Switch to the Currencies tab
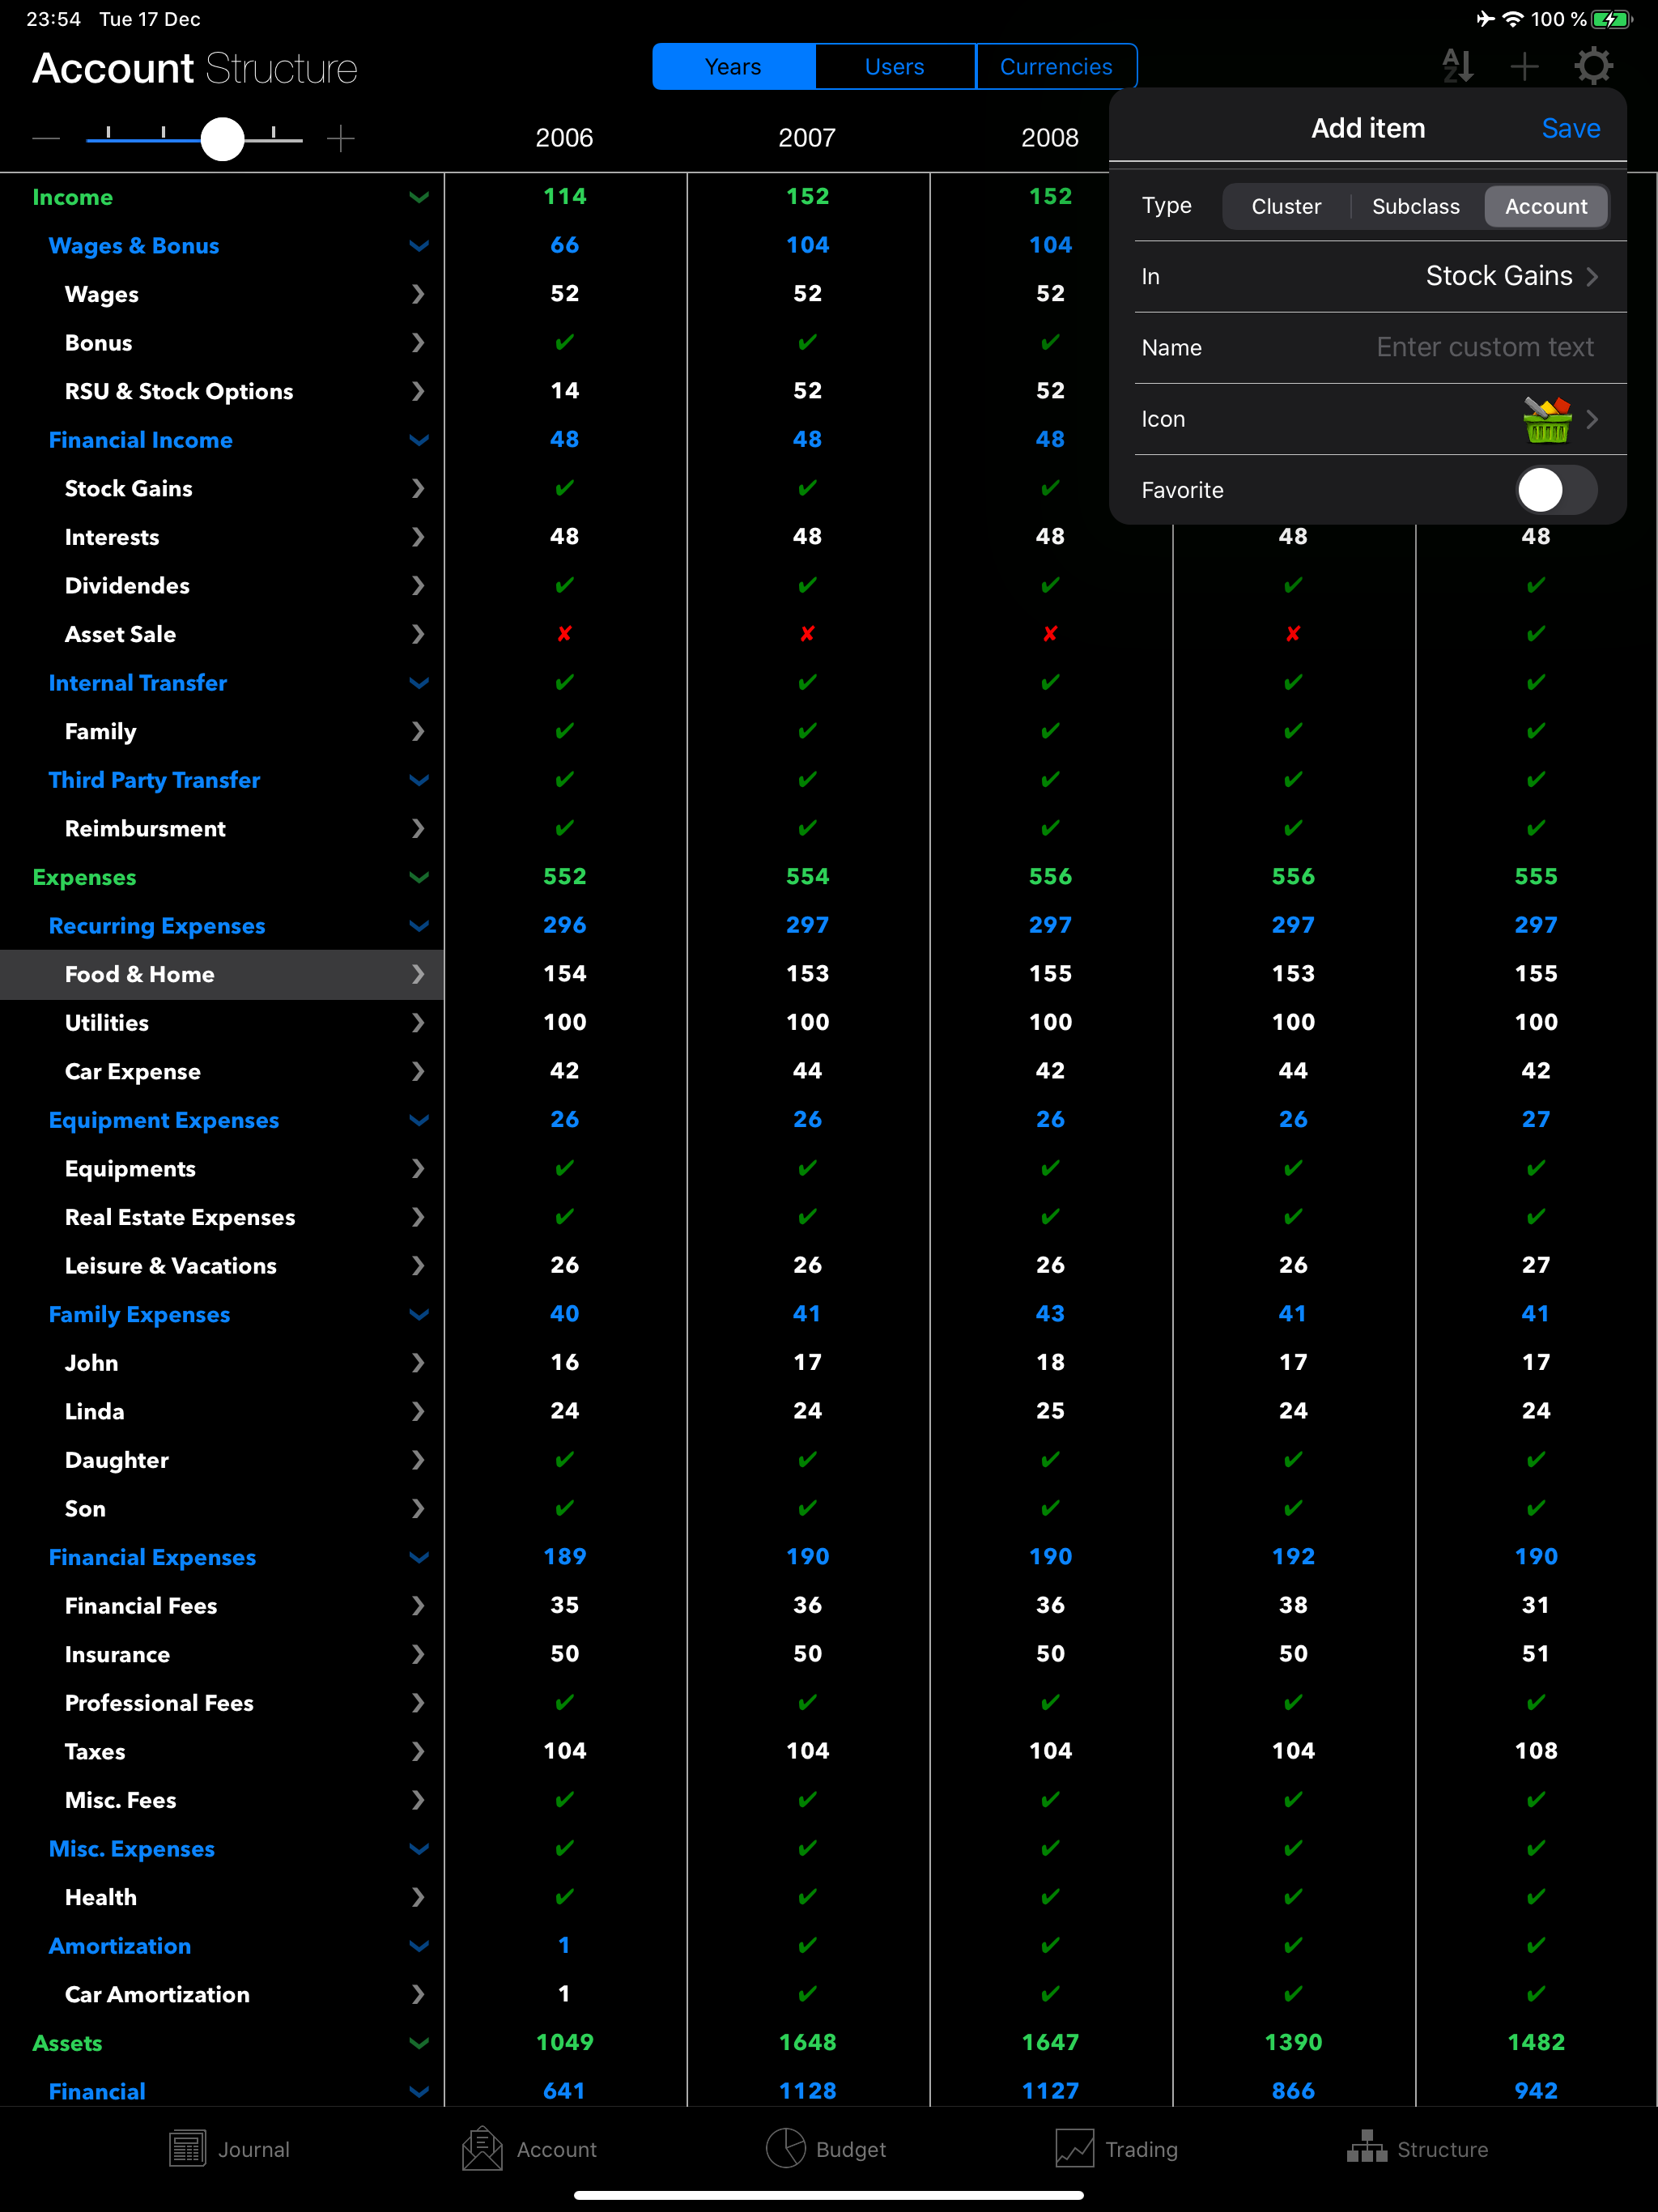Screen dimensions: 1658x2212 click(x=1056, y=67)
